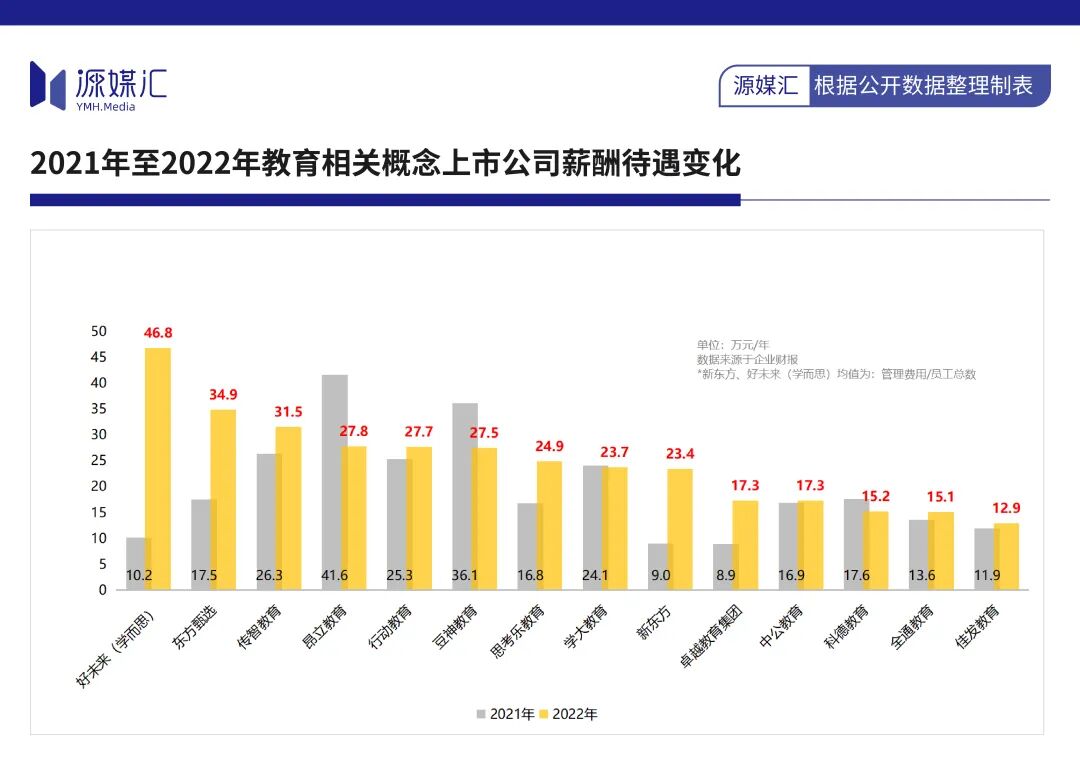1080x764 pixels.
Task: Click the gray 2021年 legend swatch
Action: click(481, 714)
